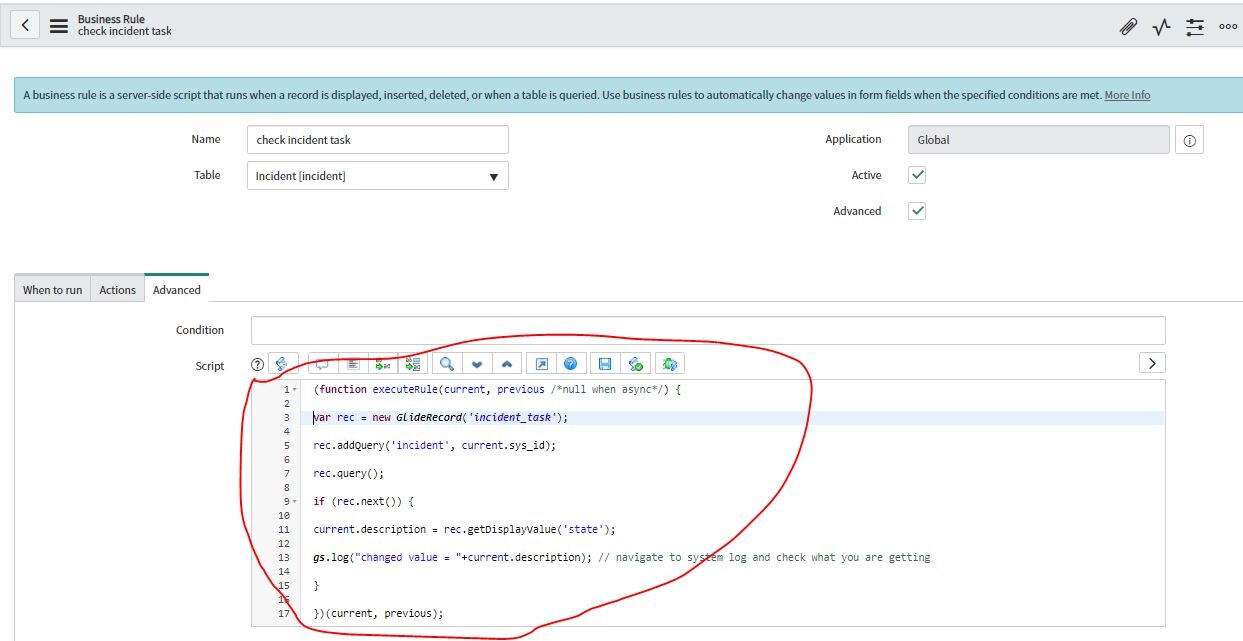
Task: Click code line with current.description assignment
Action: click(464, 530)
